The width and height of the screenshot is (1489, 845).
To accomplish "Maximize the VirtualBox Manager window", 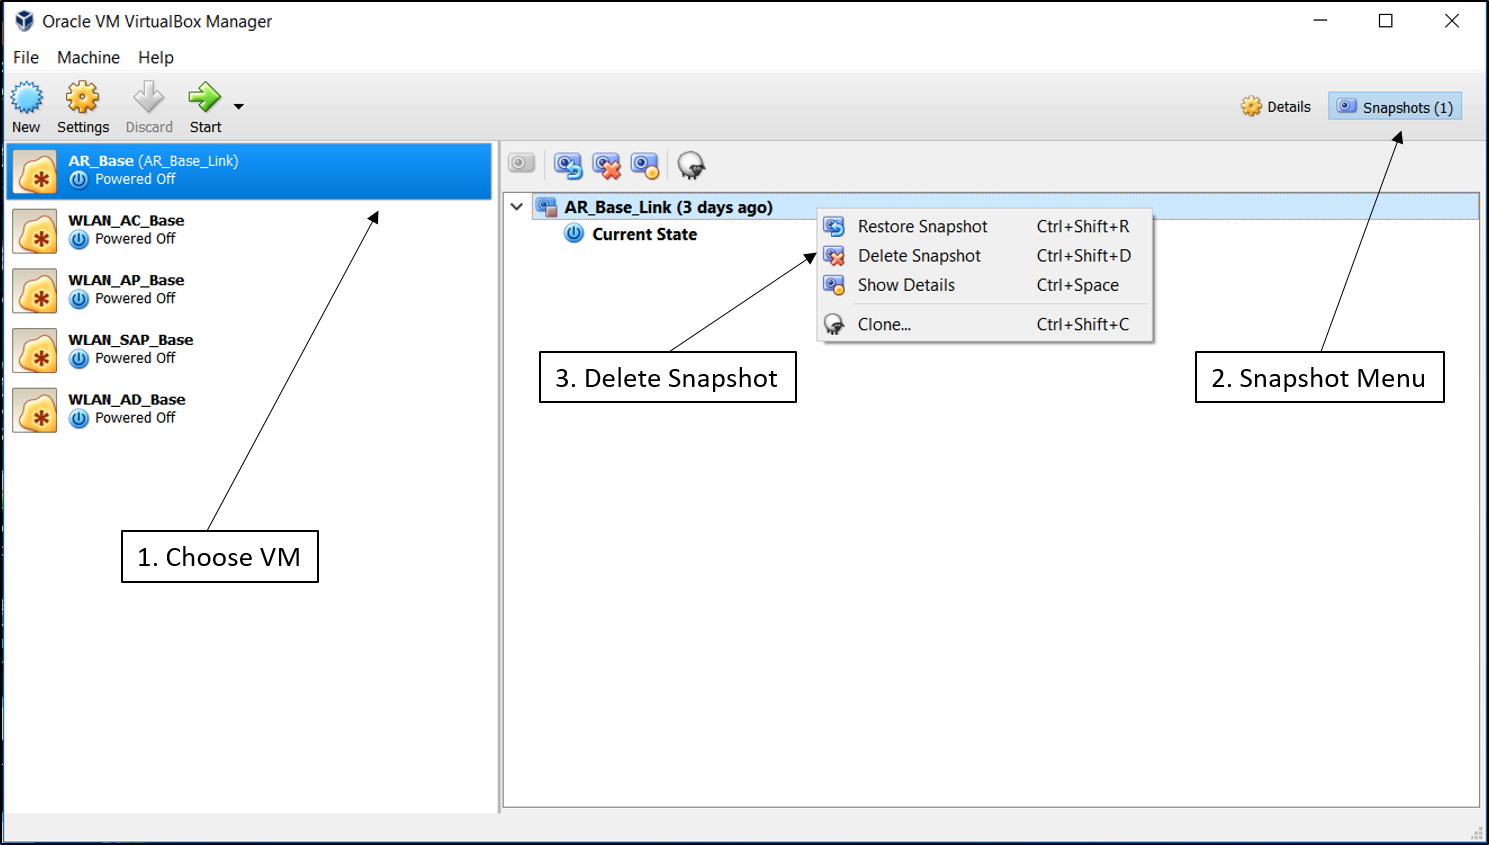I will pos(1386,21).
